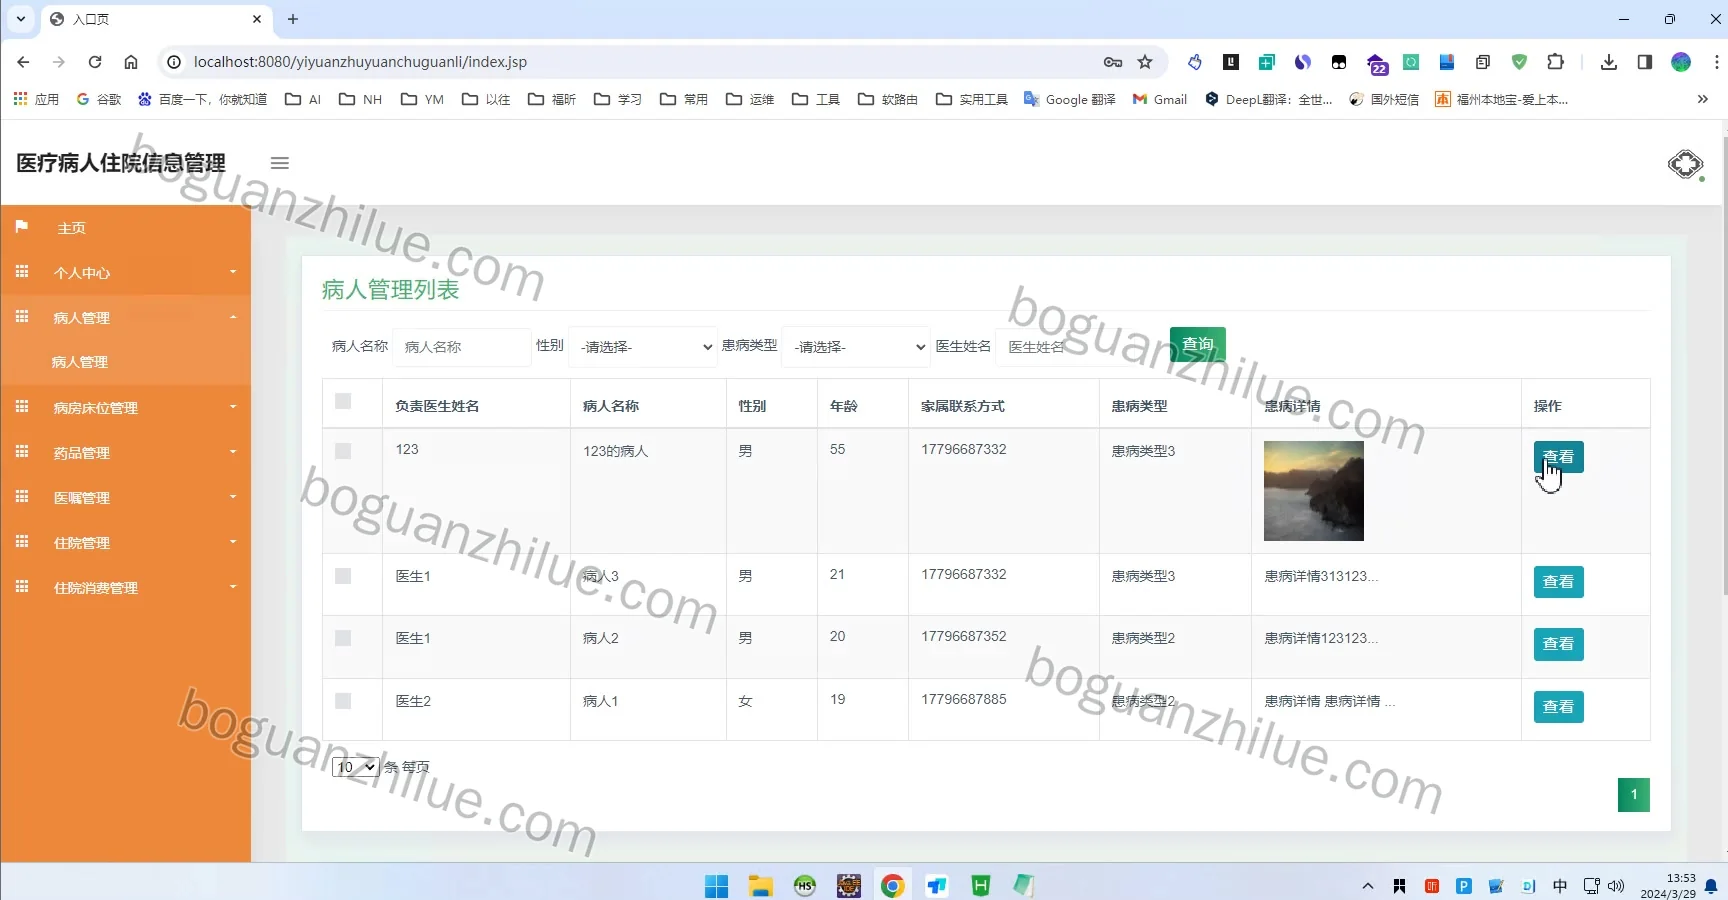The image size is (1728, 900).
Task: Check the checkbox for row 病人1
Action: click(343, 701)
